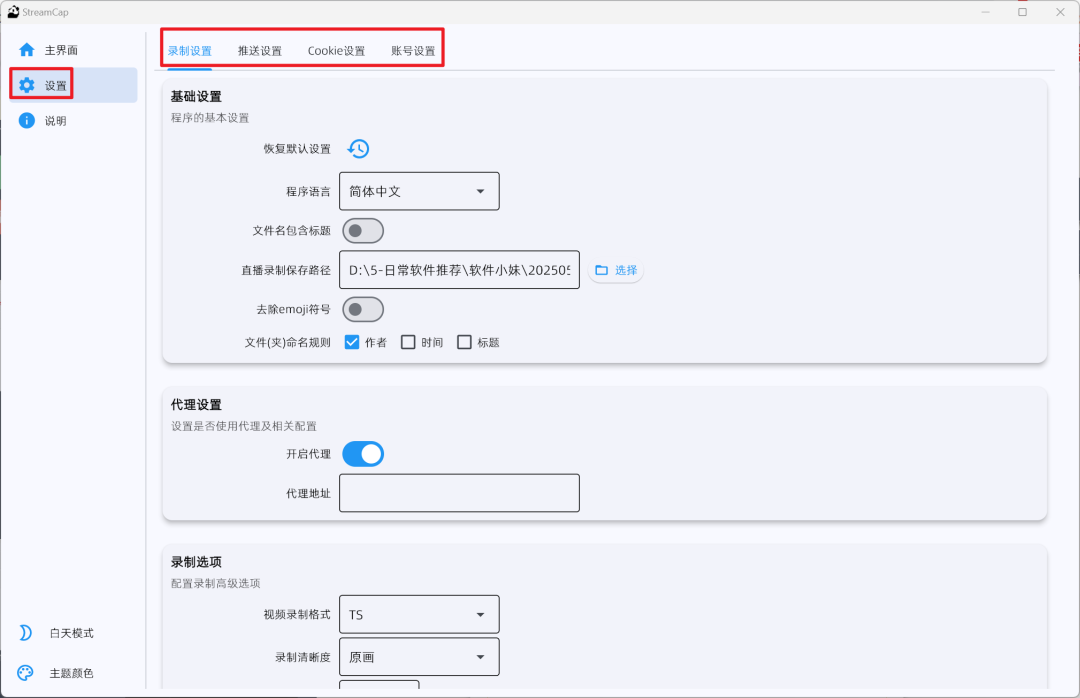Screen dimensions: 1080x698
Task: Toggle the 去除emoji符号 switch
Action: point(363,309)
